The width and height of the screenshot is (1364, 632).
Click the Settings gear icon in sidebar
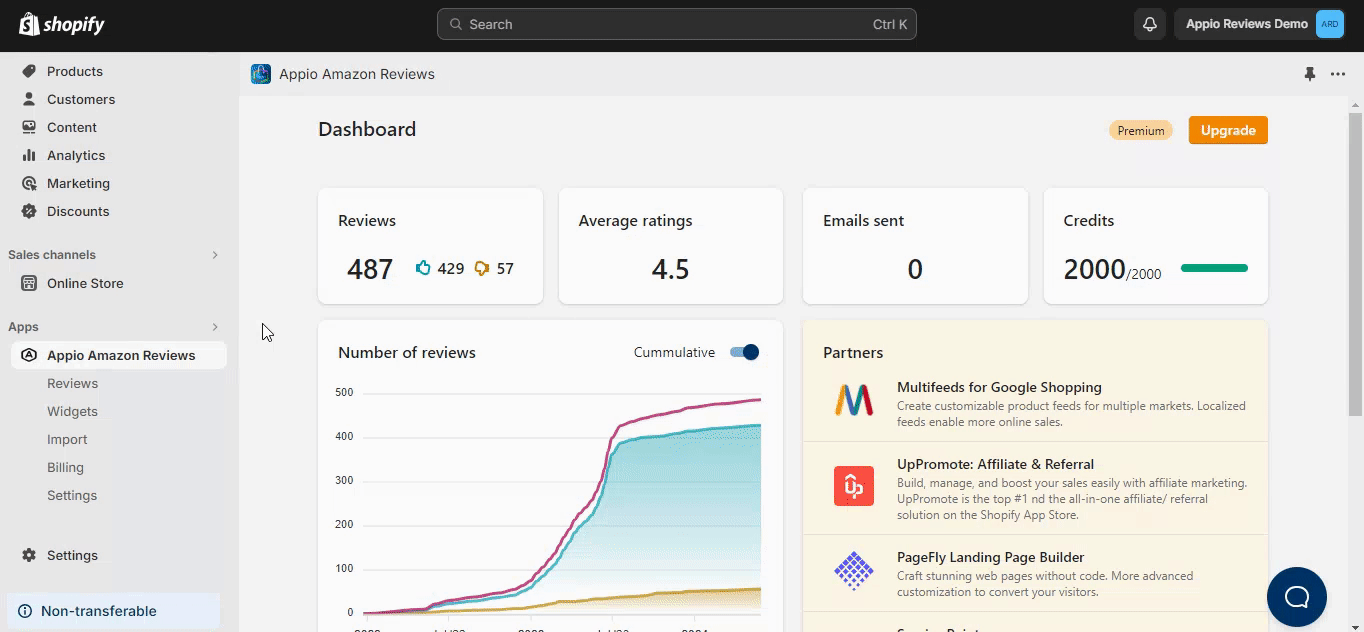coord(29,555)
